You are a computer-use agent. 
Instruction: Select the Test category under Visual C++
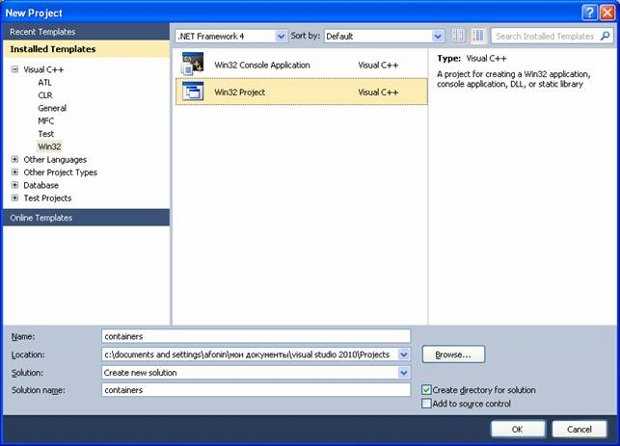pyautogui.click(x=46, y=134)
